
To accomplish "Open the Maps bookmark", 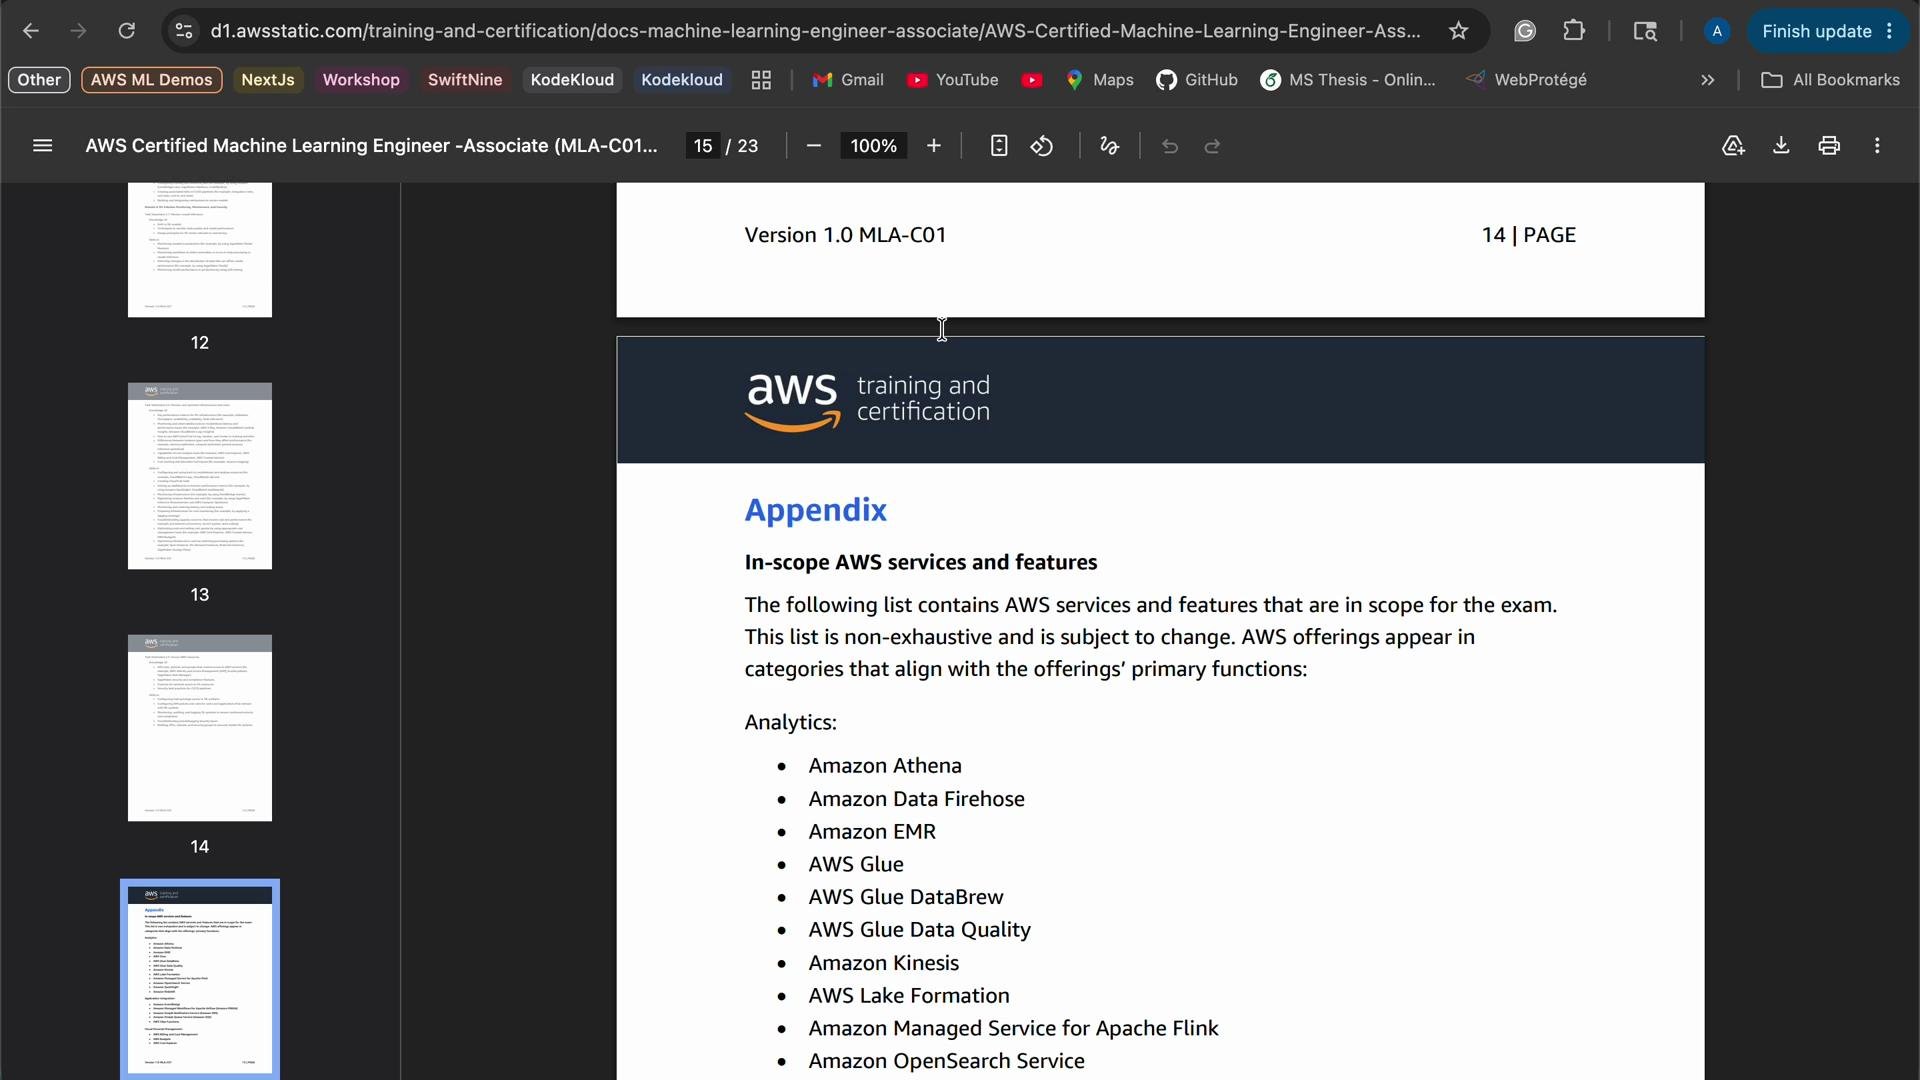I will [x=1100, y=80].
